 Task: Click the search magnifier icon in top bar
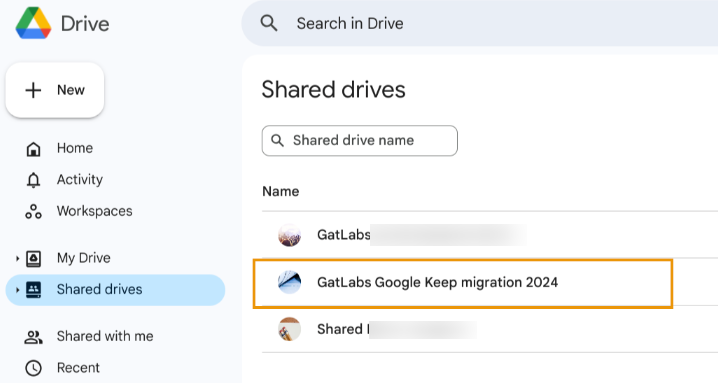pyautogui.click(x=269, y=23)
